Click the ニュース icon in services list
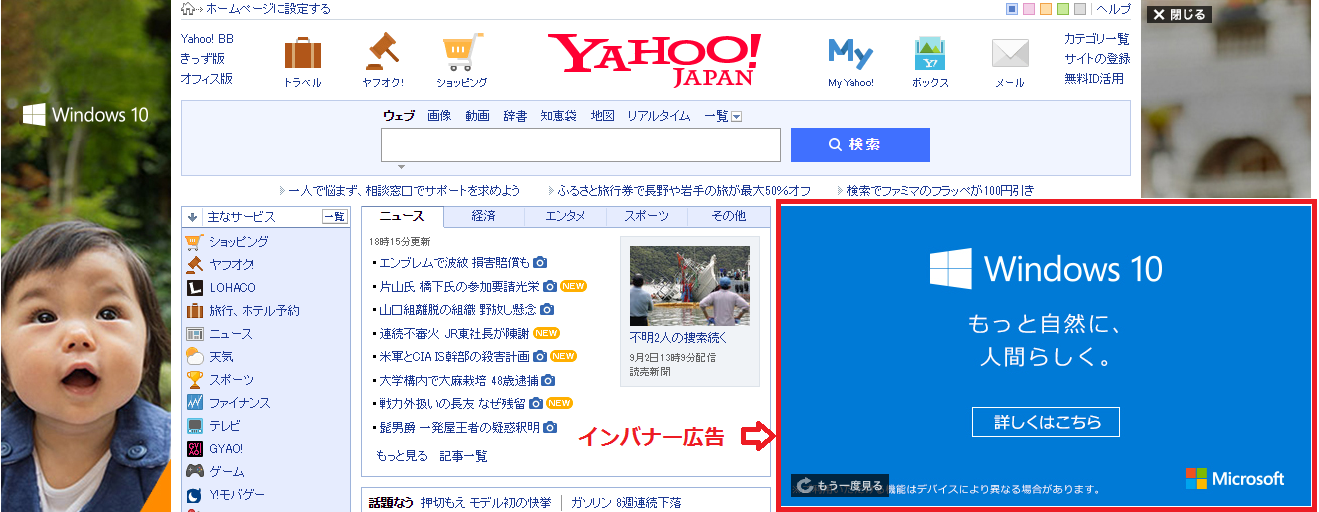 pyautogui.click(x=194, y=333)
